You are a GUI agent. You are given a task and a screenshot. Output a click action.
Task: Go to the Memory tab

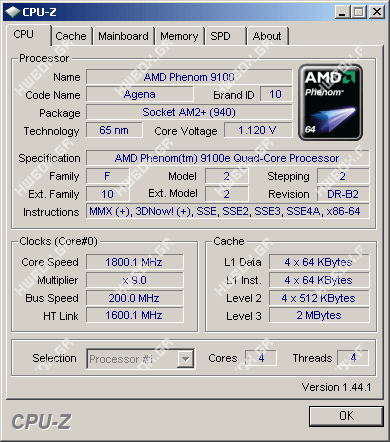click(179, 36)
